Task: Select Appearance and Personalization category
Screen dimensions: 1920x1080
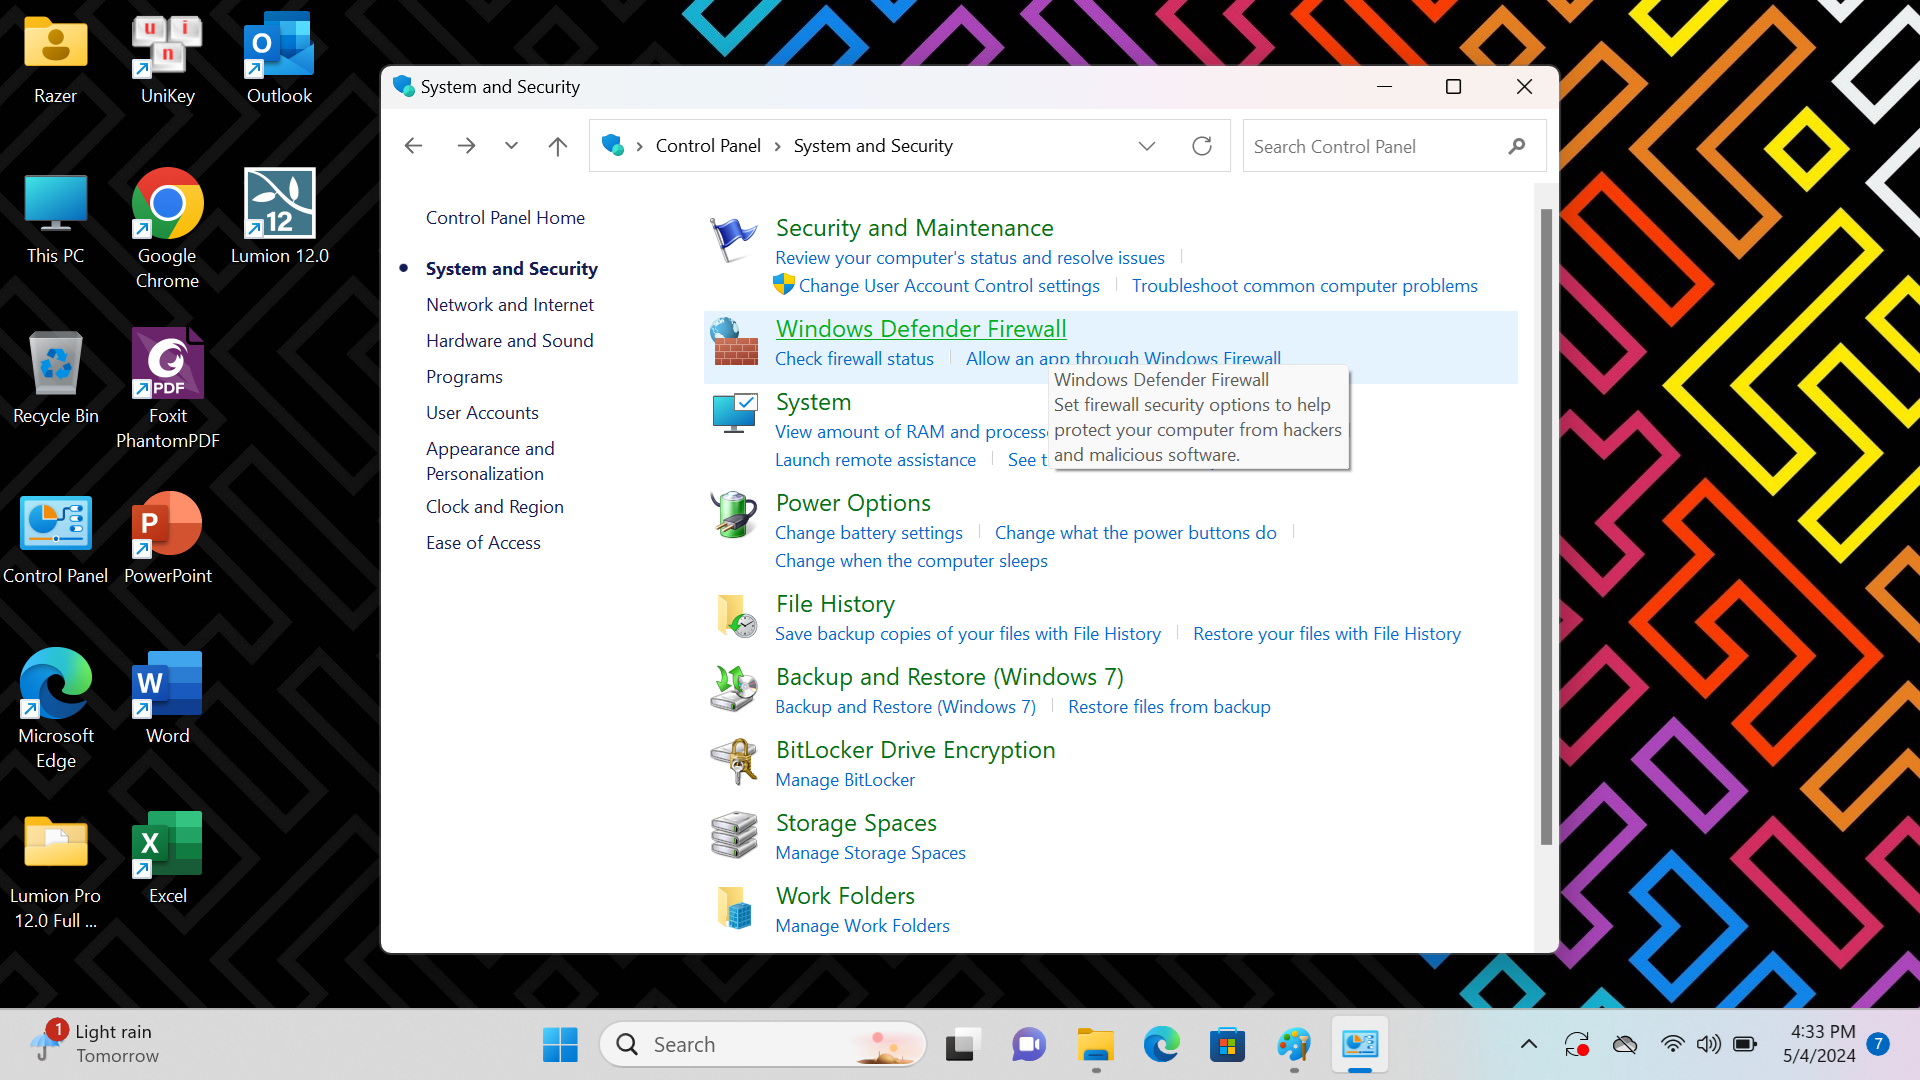Action: click(x=491, y=460)
